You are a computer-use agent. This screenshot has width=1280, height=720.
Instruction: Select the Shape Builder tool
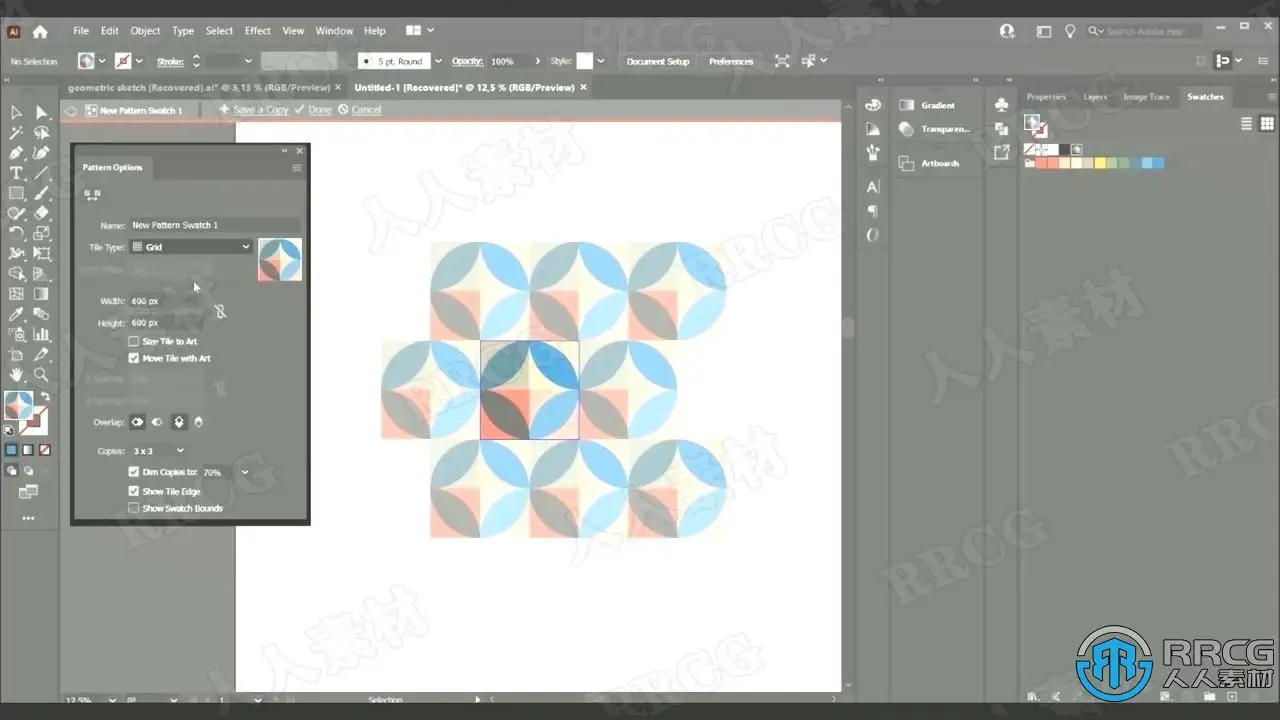tap(16, 274)
